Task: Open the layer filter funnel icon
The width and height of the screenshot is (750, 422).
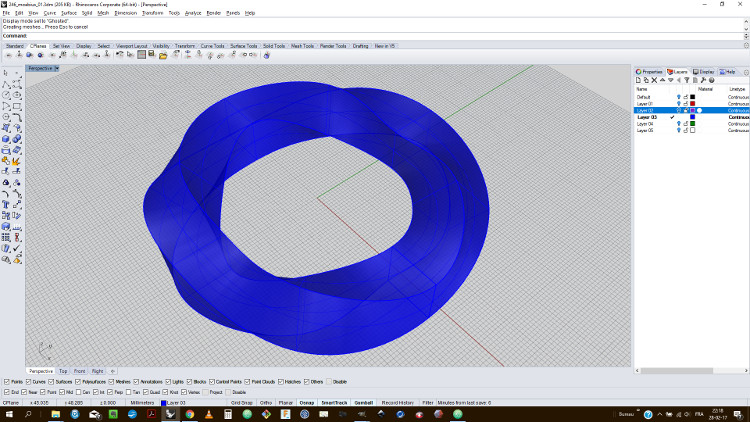Action: (x=687, y=80)
